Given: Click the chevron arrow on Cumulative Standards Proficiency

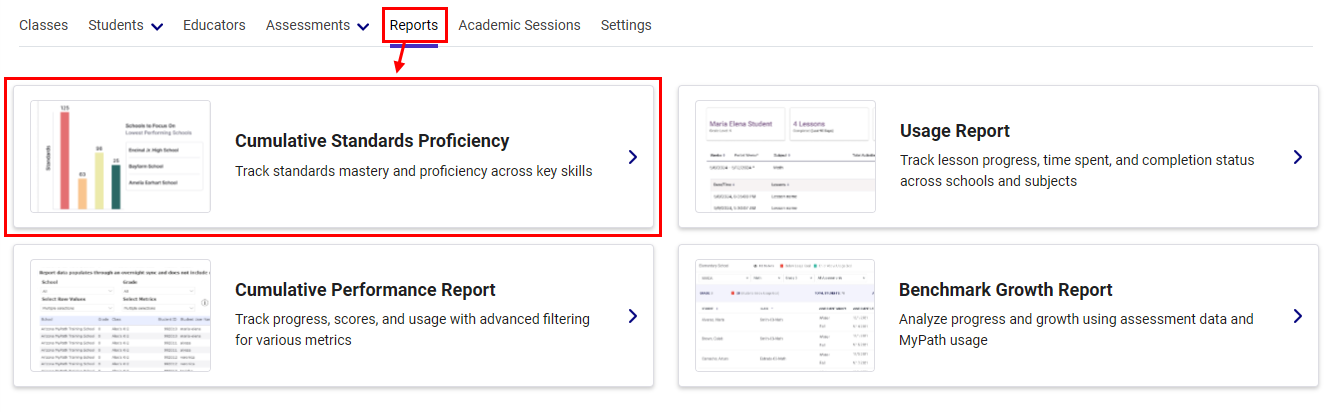Looking at the screenshot, I should pos(632,157).
